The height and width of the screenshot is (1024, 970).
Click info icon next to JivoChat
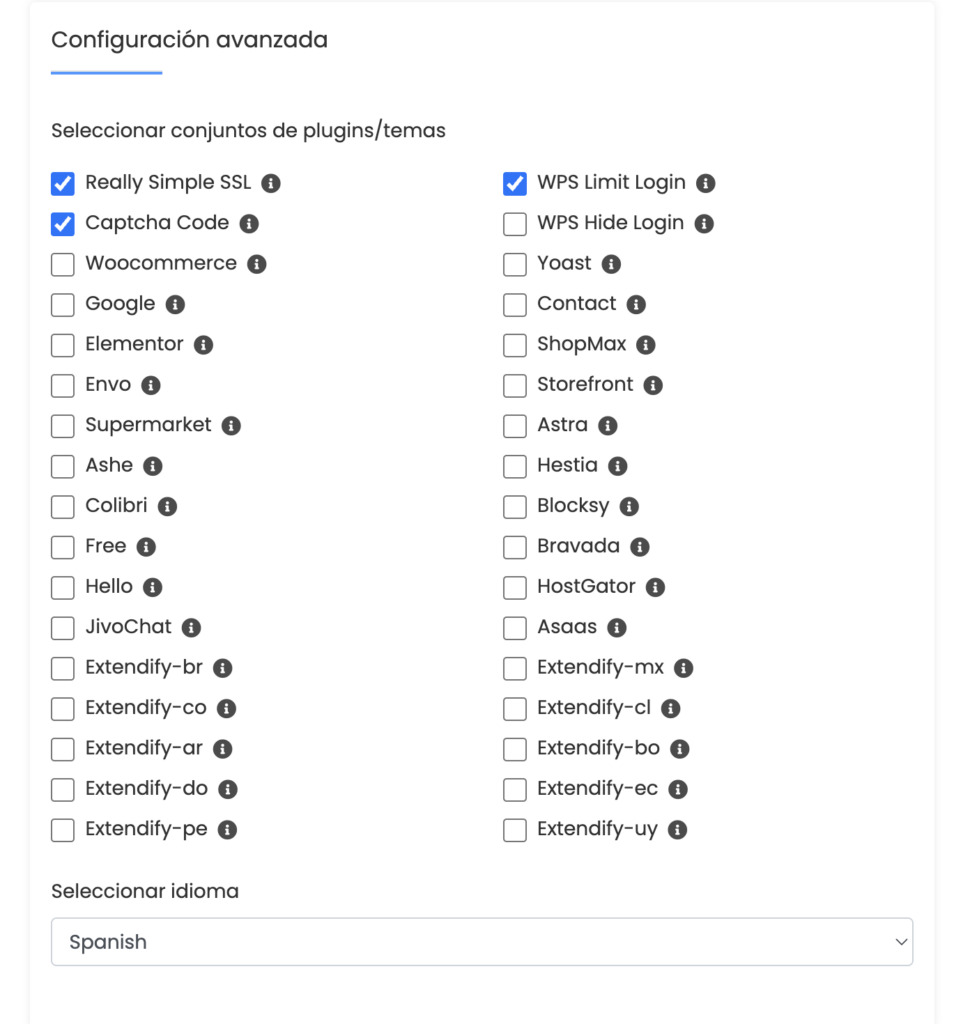click(191, 628)
